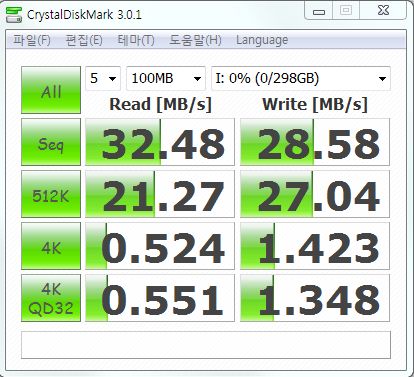Viewport: 414px width, 377px height.
Task: Minimize the CrystalDiskMark window
Action: pyautogui.click(x=319, y=12)
